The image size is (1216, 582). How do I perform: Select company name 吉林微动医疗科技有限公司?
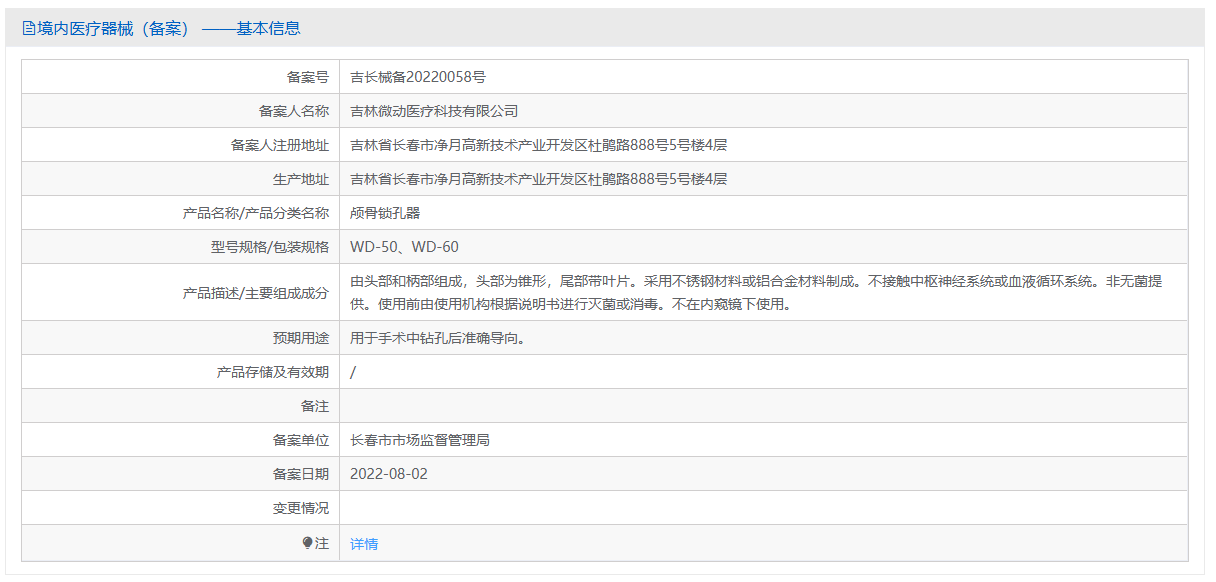(434, 111)
